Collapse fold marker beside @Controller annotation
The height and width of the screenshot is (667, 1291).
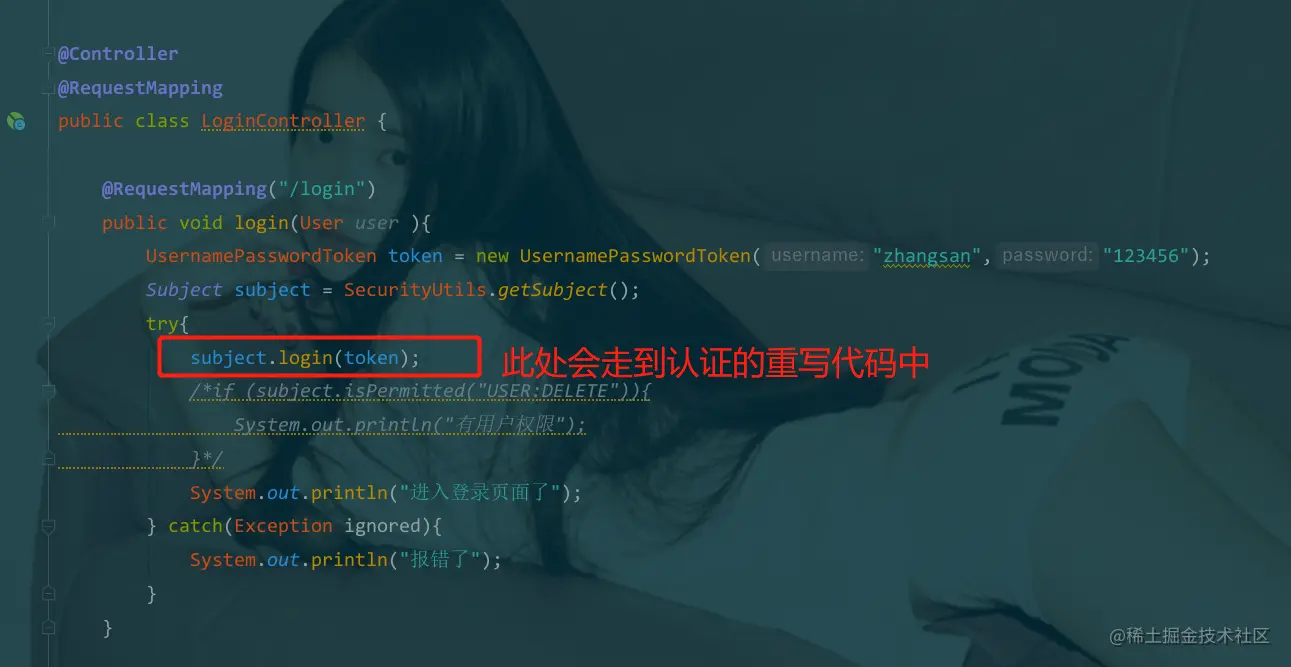tap(48, 54)
